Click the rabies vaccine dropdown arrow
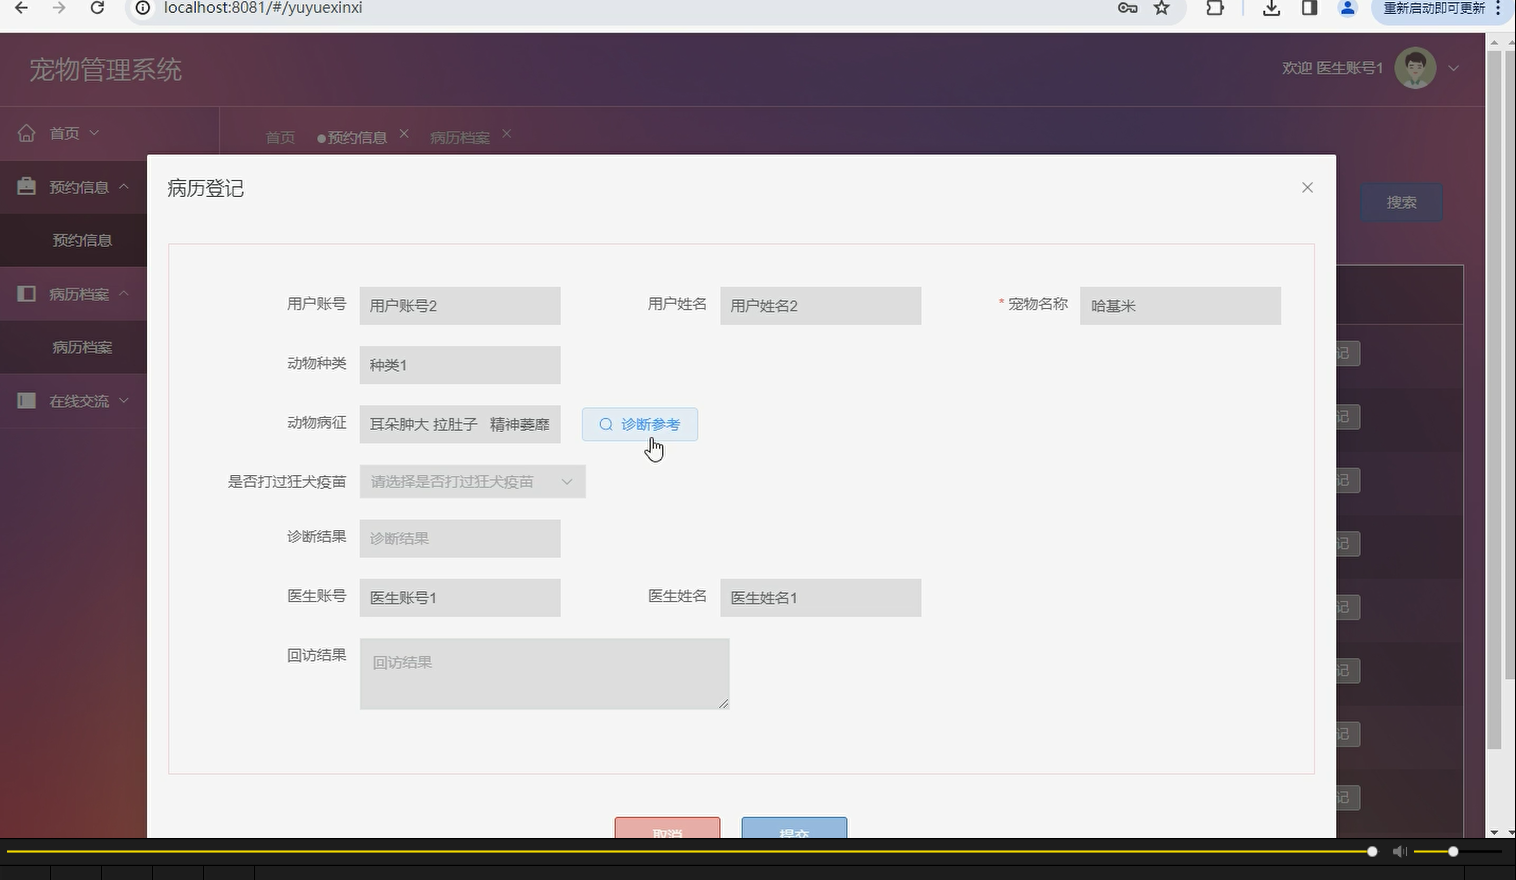Screen dimensions: 1516x880 tap(567, 481)
